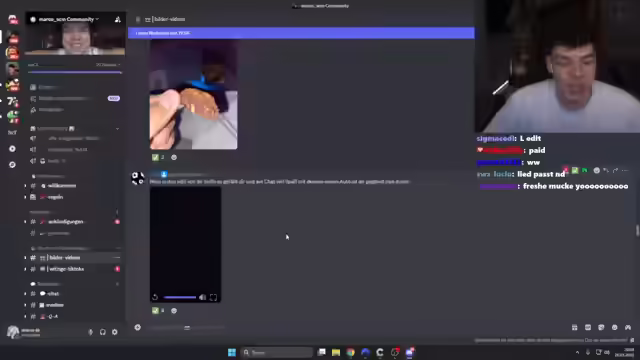Open the sticker picker icon
The image size is (640, 360).
(601, 327)
